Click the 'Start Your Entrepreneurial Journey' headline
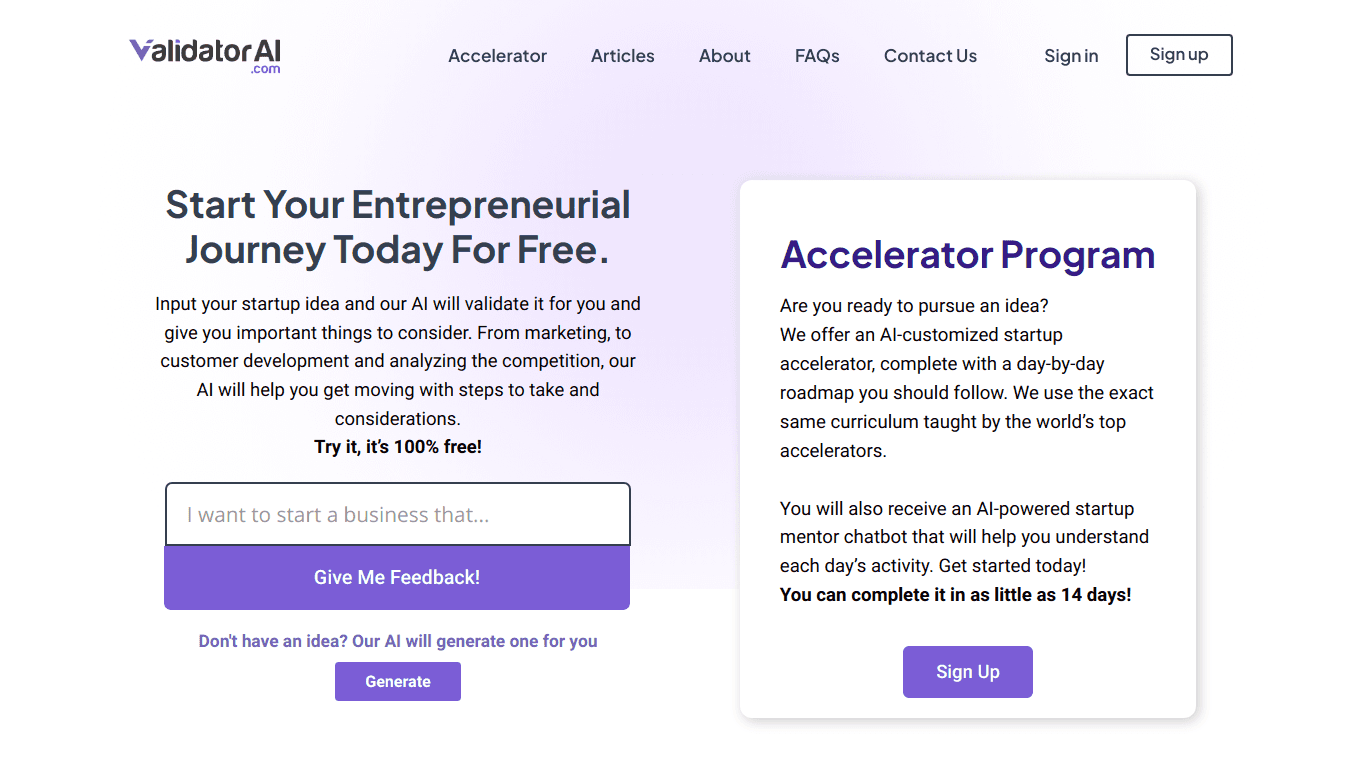Screen dimensions: 1366x768 [397, 227]
